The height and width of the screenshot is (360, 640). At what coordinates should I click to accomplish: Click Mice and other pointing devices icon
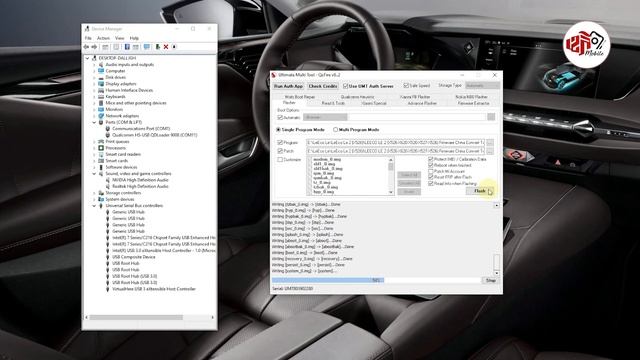(101, 103)
